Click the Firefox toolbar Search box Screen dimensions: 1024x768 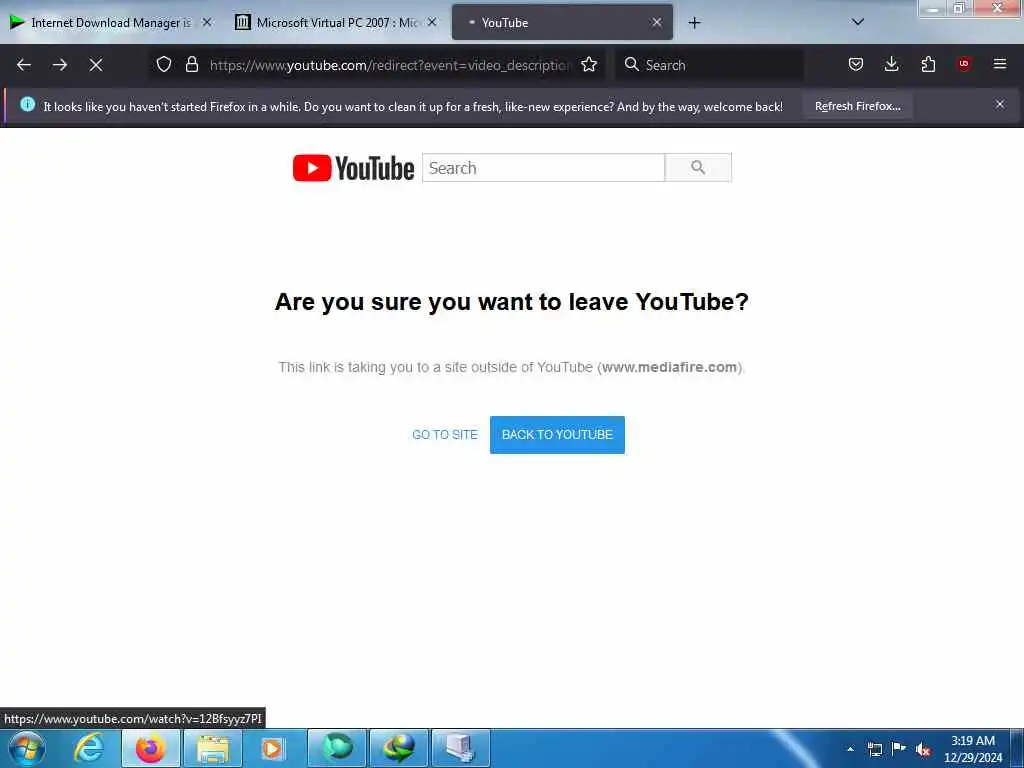[709, 65]
